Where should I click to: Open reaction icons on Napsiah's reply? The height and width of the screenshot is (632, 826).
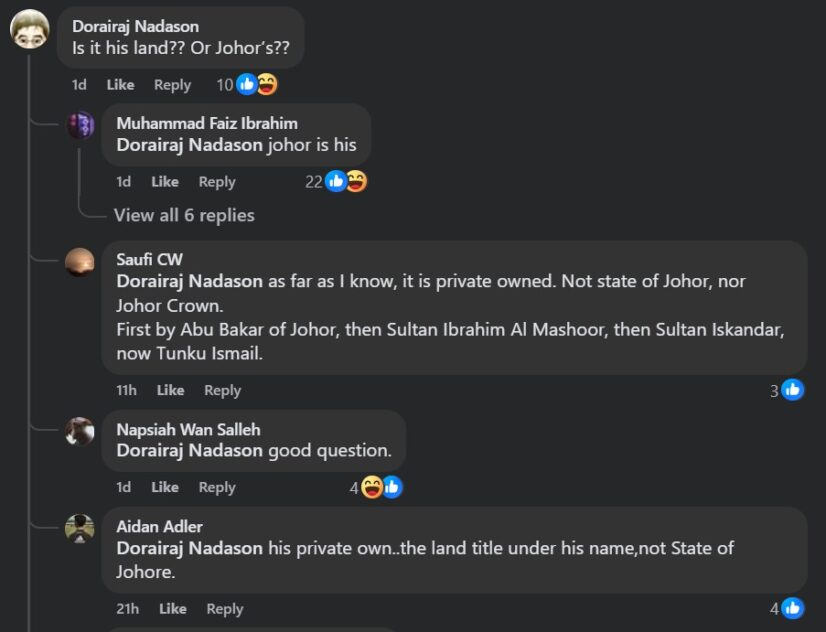tap(381, 487)
